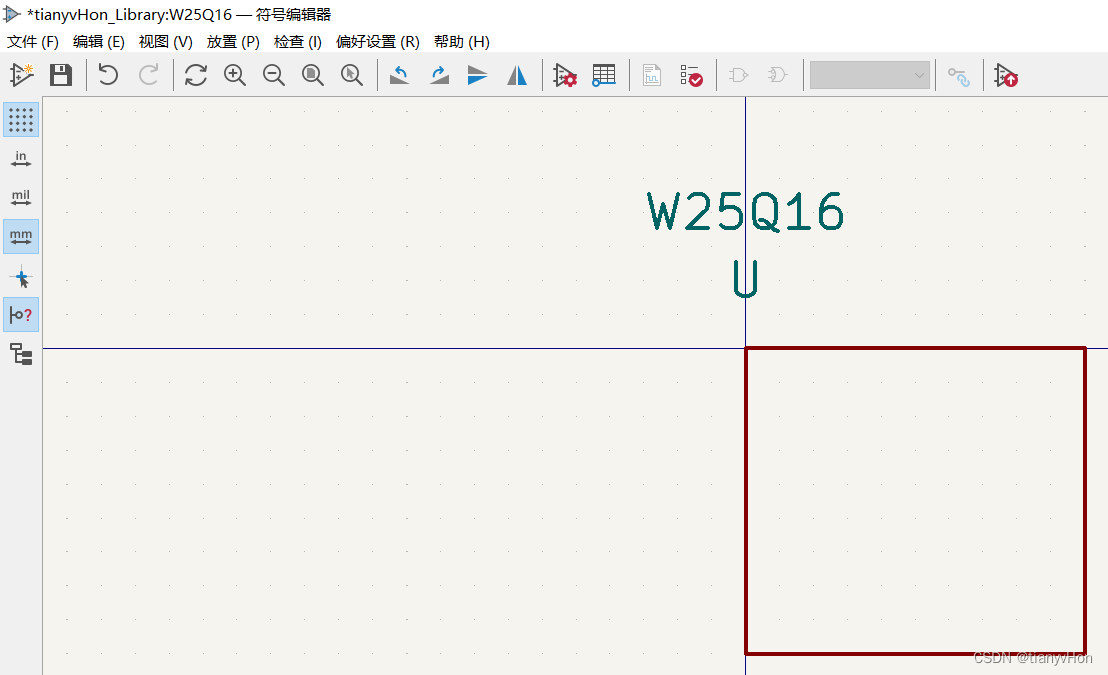Show De Morgan alternate body style

click(x=777, y=75)
